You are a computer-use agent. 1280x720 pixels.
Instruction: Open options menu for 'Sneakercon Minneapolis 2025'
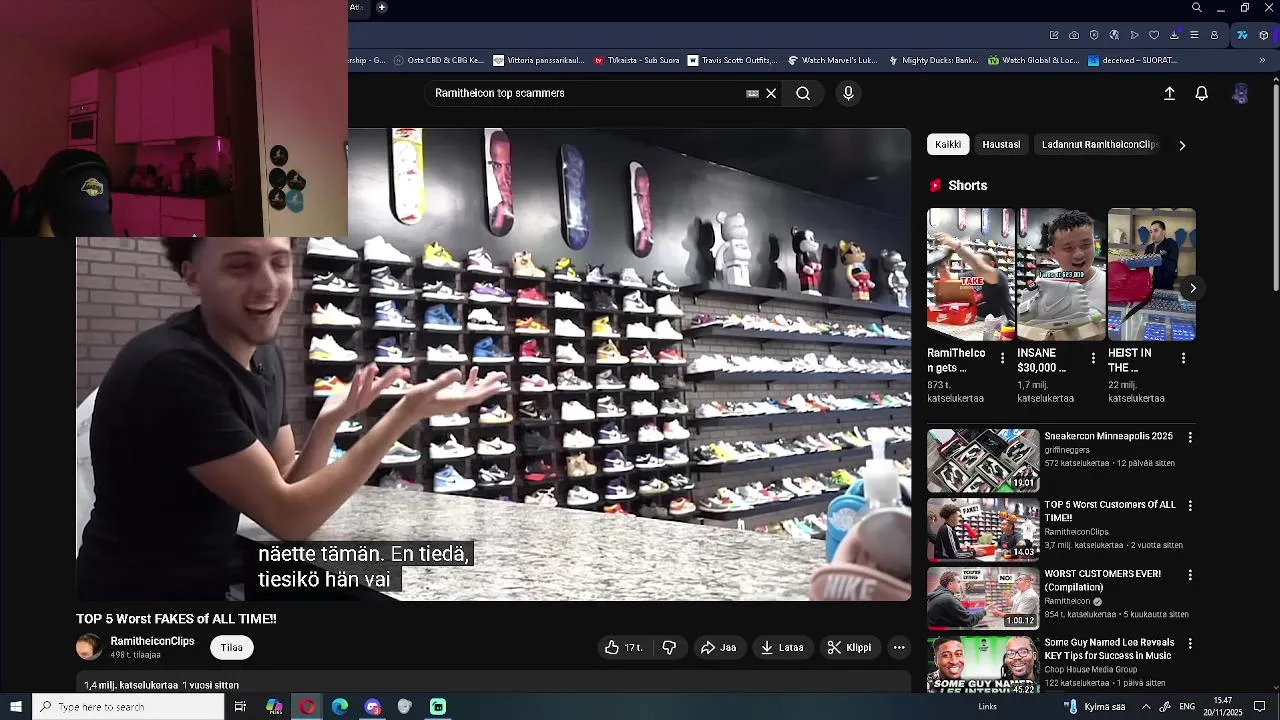coord(1190,438)
